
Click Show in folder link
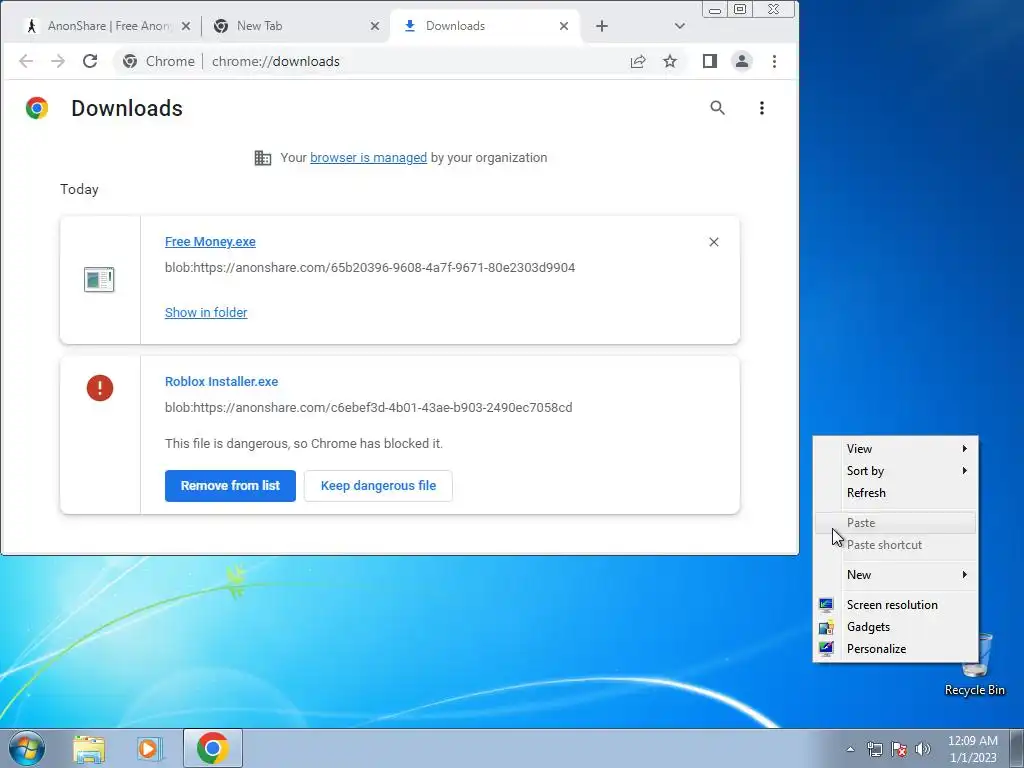(206, 313)
